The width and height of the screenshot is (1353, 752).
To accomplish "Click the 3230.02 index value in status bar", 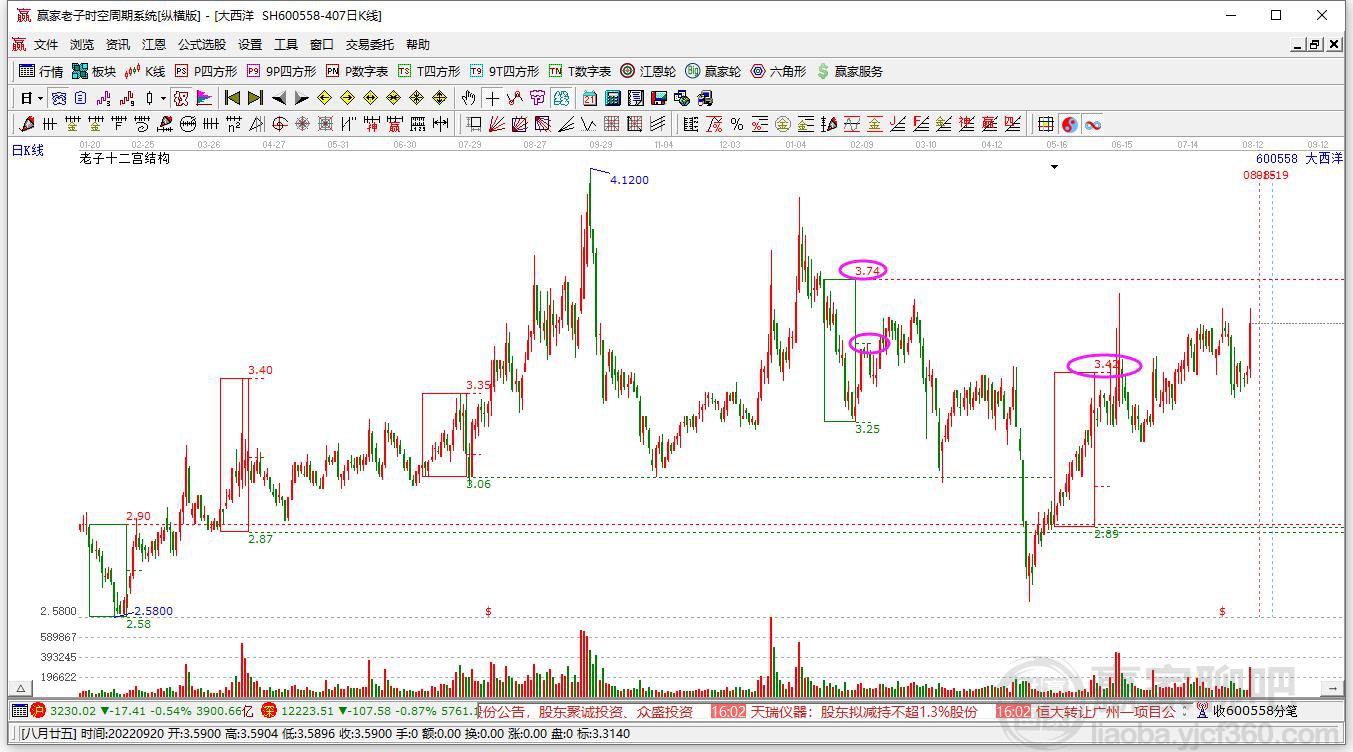I will 73,711.
